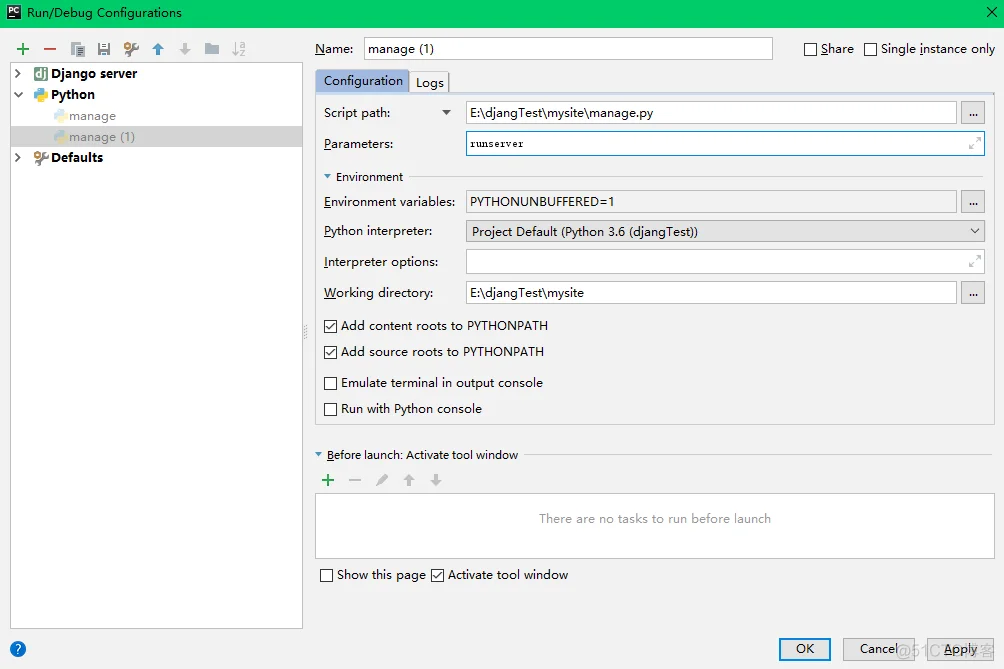Screen dimensions: 1004x669
Task: Enable the Share checkbox
Action: [810, 50]
